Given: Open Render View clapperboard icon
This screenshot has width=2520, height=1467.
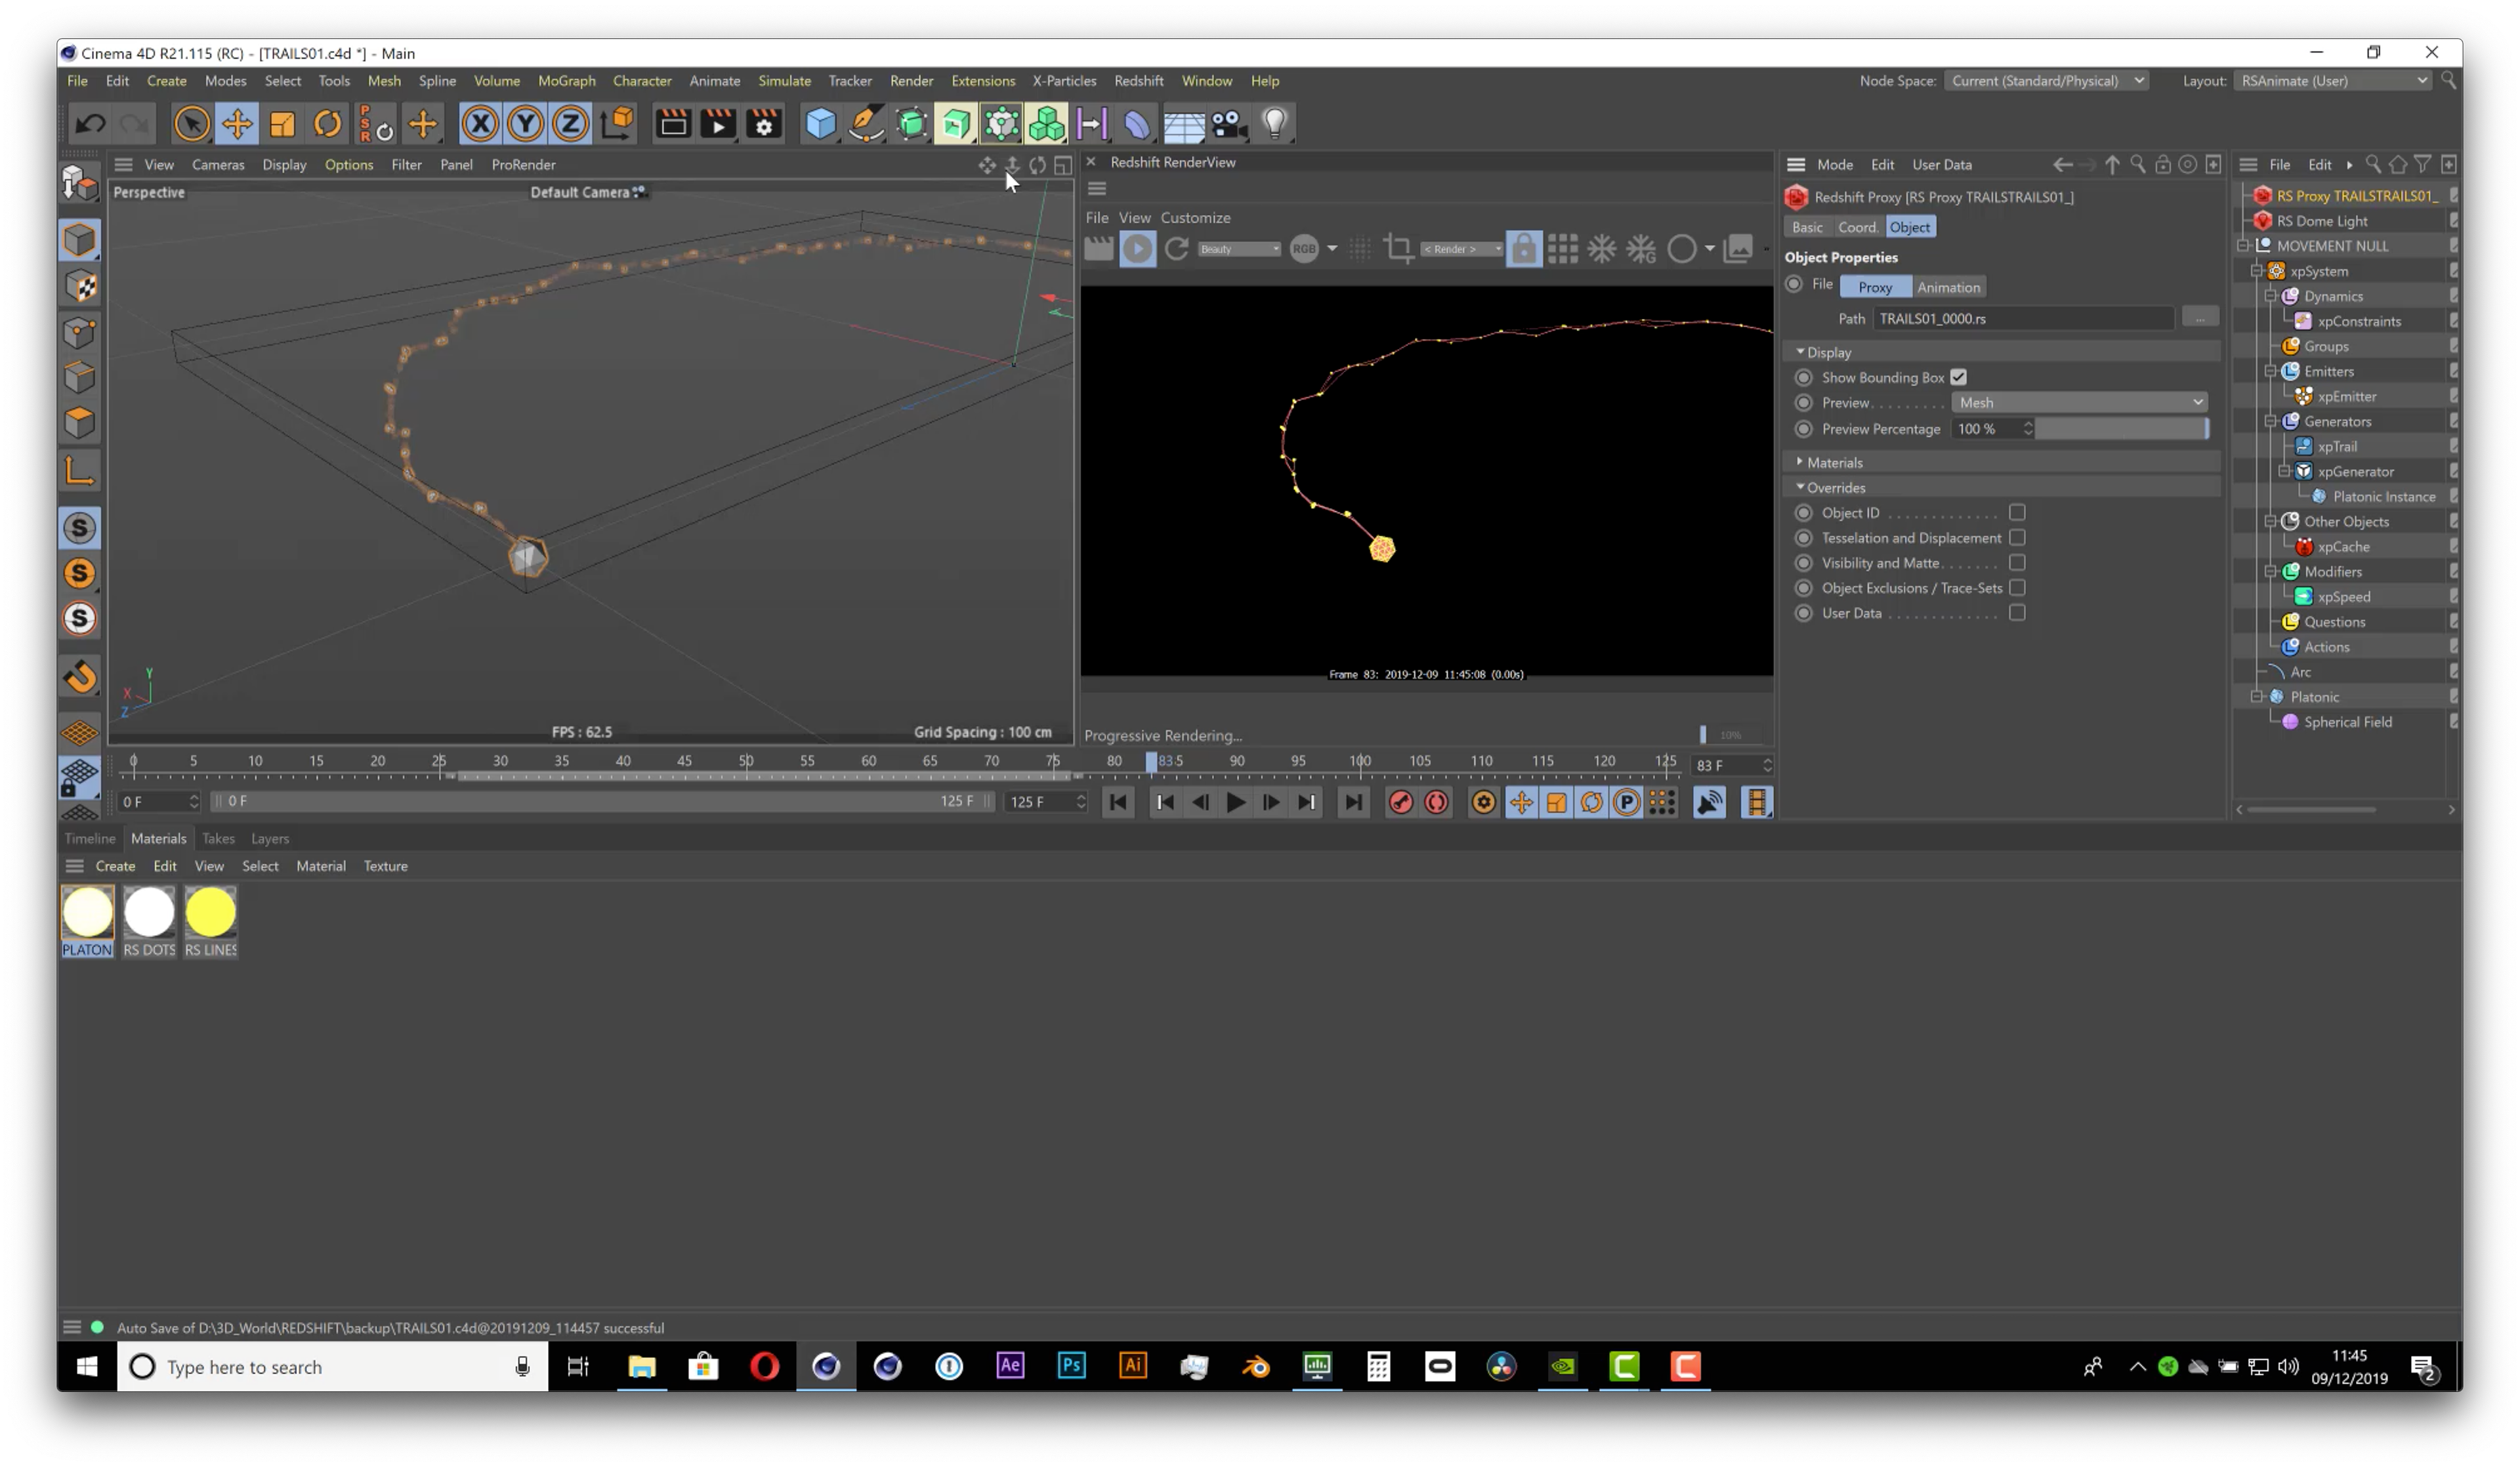Looking at the screenshot, I should pyautogui.click(x=672, y=124).
